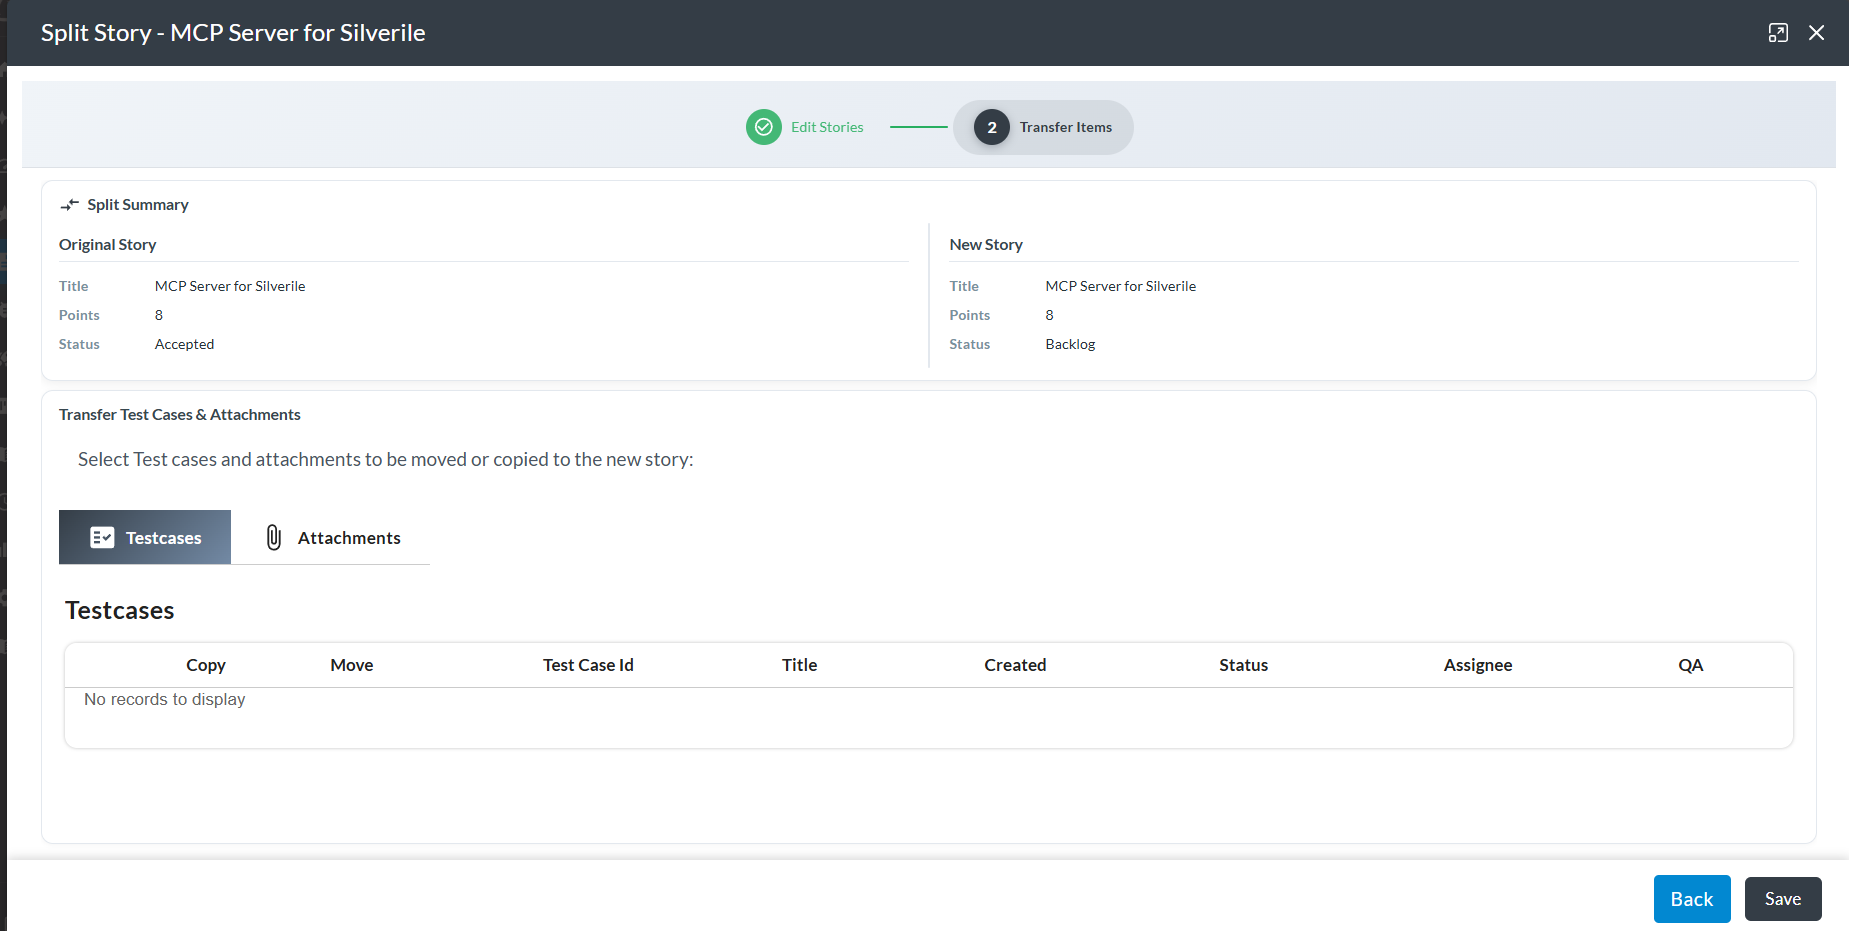Click the No records to display text
This screenshot has width=1849, height=931.
click(x=165, y=700)
